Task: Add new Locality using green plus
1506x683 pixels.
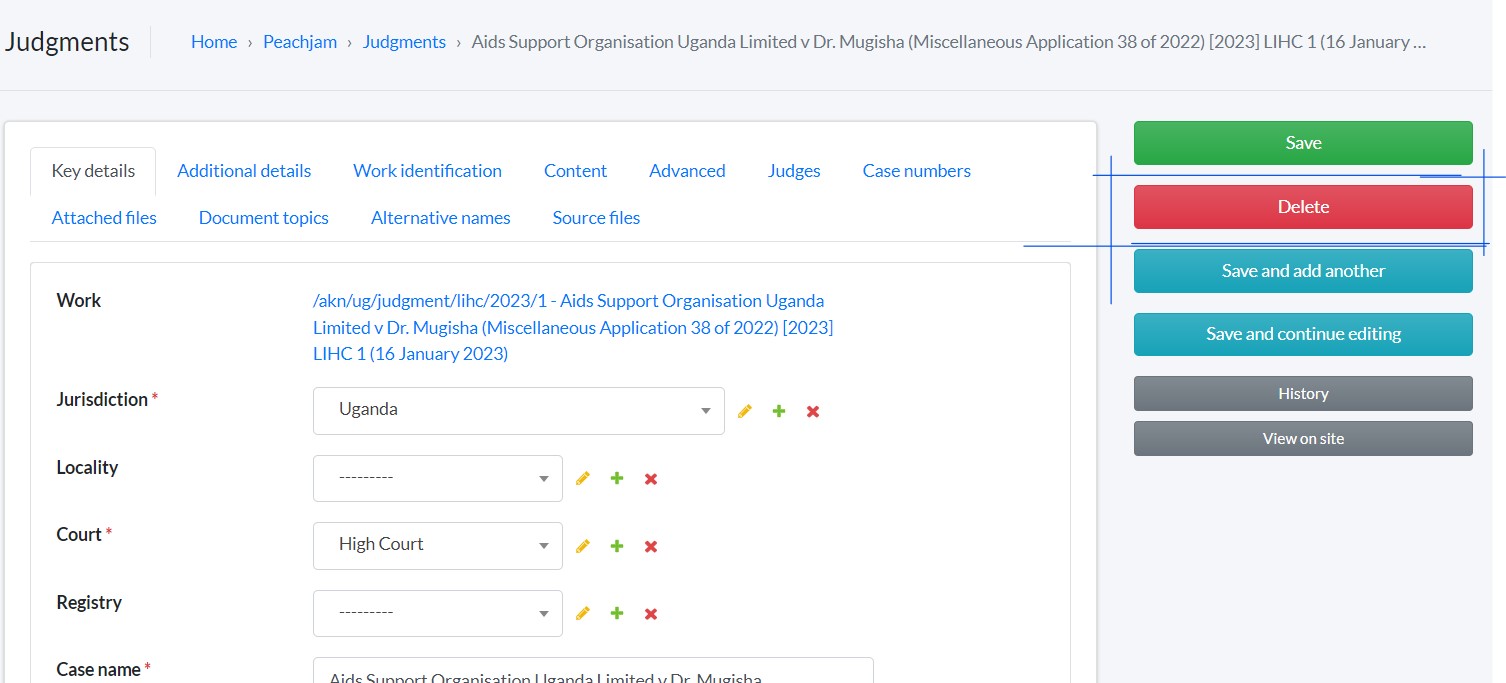Action: coord(617,479)
